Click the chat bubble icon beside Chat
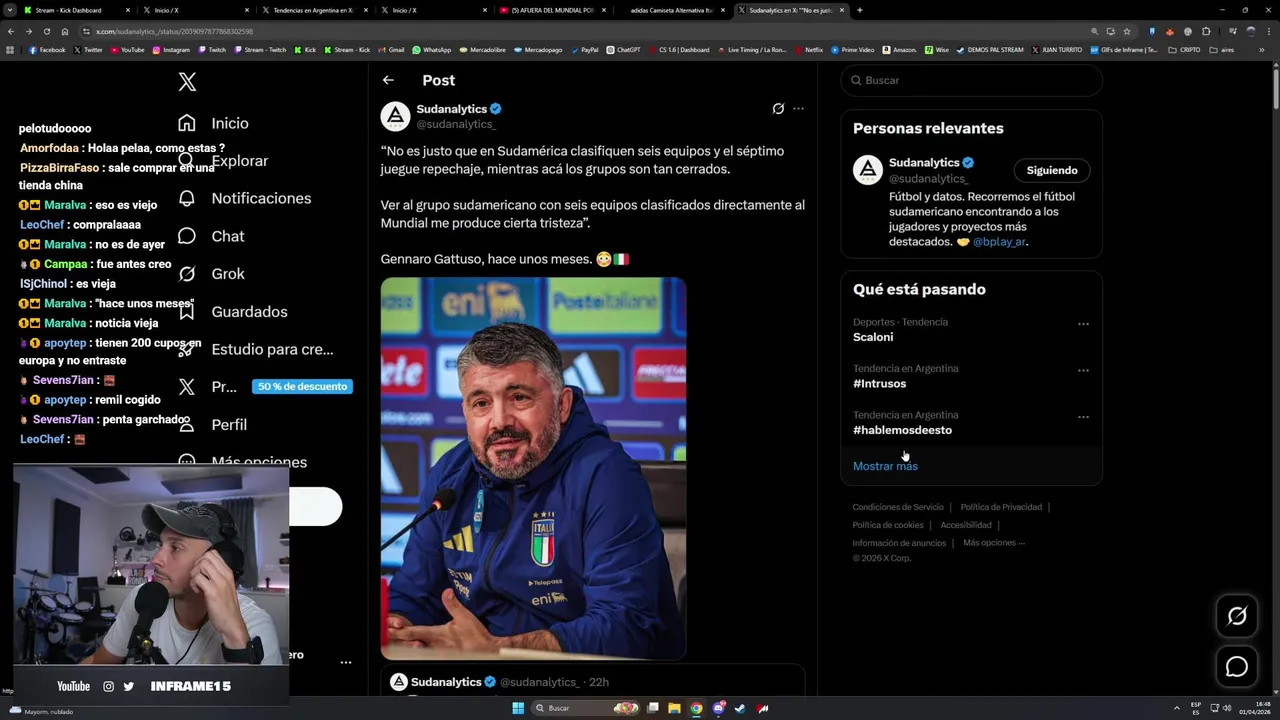This screenshot has height=720, width=1280. coord(187,236)
